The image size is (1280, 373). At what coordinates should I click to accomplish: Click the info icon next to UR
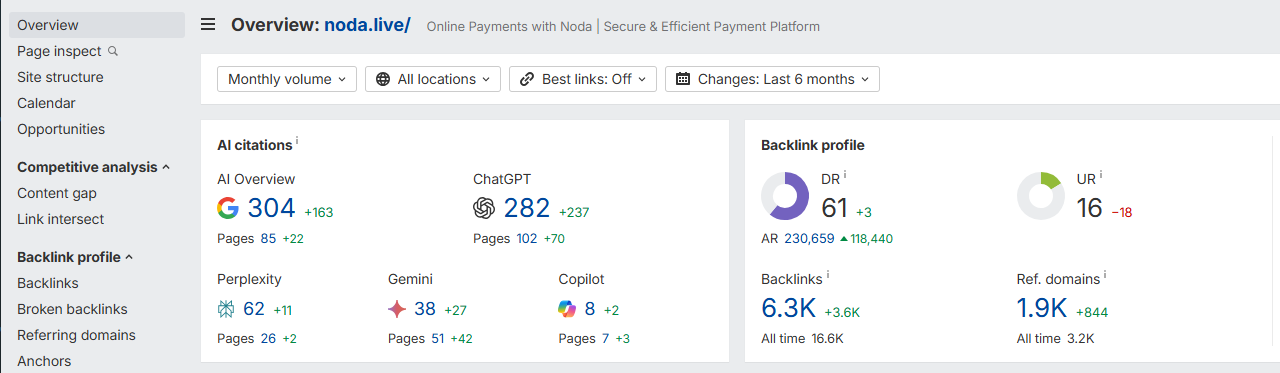[1101, 175]
